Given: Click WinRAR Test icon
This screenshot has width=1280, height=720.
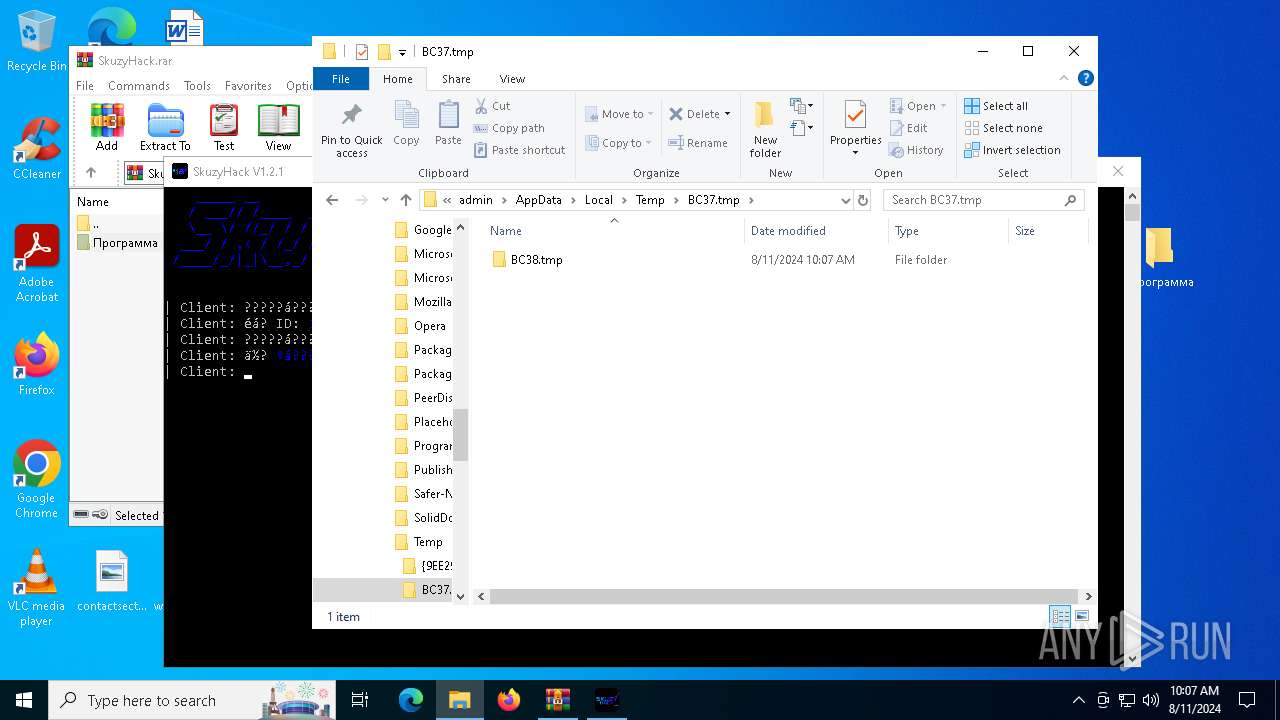Looking at the screenshot, I should point(224,127).
